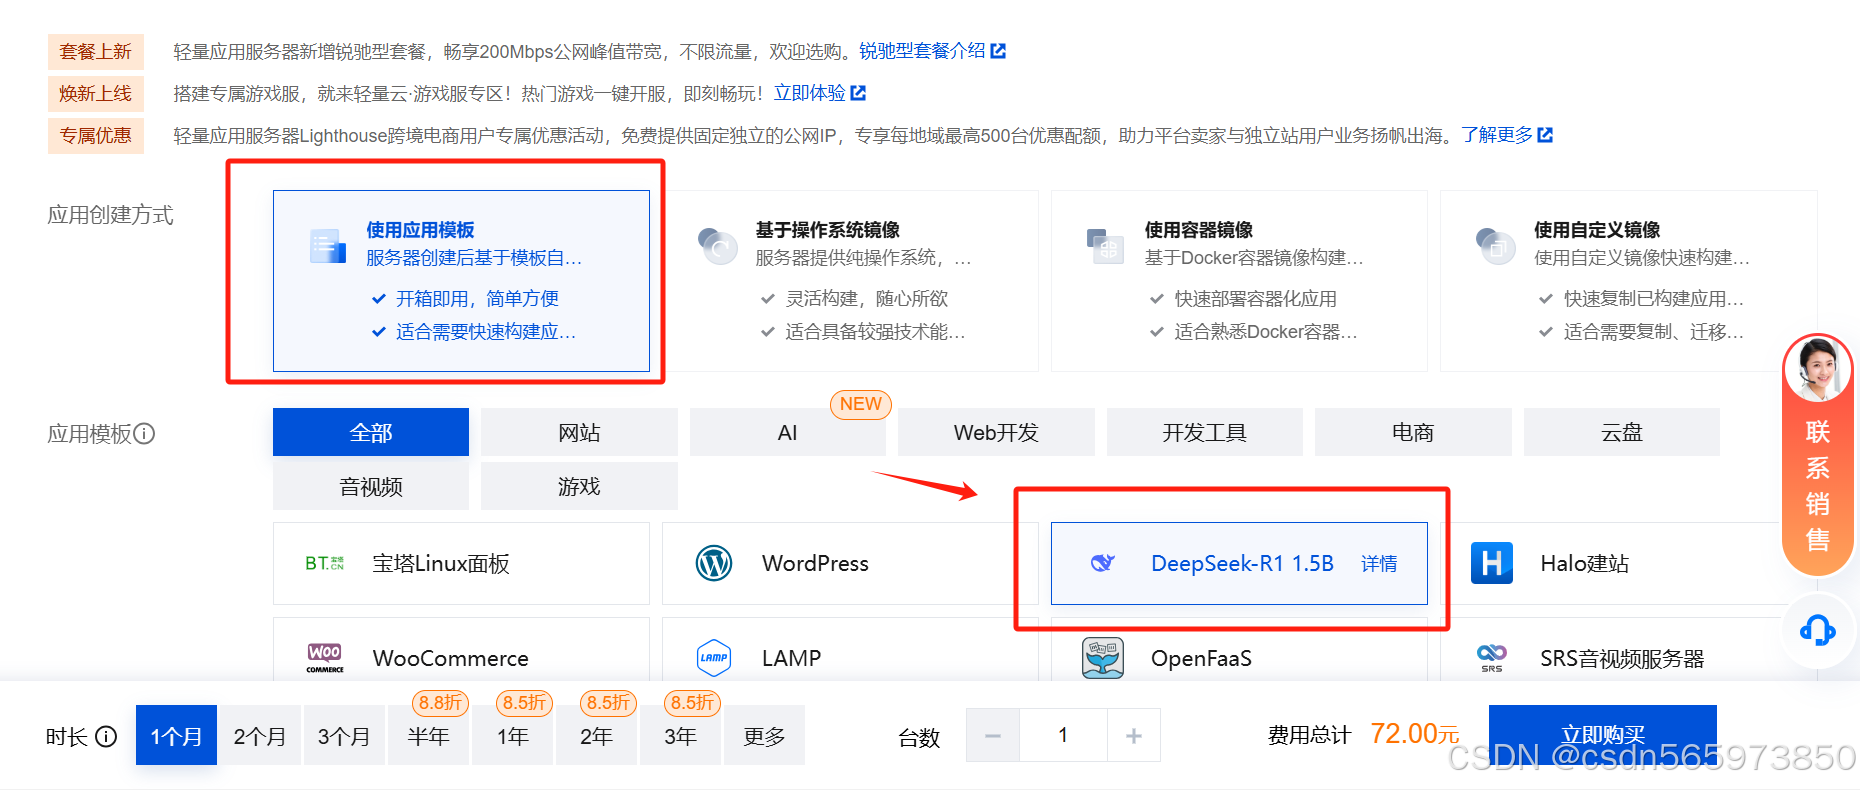This screenshot has height=790, width=1860.
Task: Click info icon beside 应用模板
Action: click(144, 434)
